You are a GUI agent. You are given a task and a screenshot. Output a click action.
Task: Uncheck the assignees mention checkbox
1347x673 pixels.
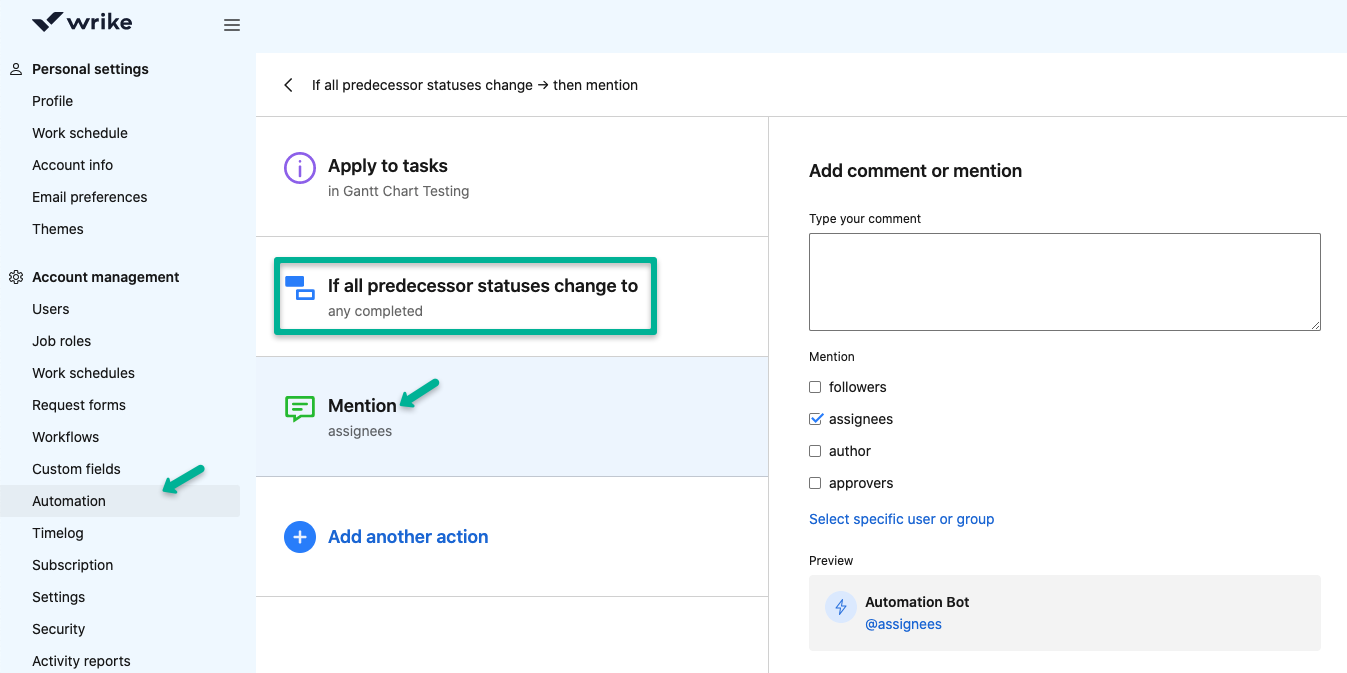[815, 419]
